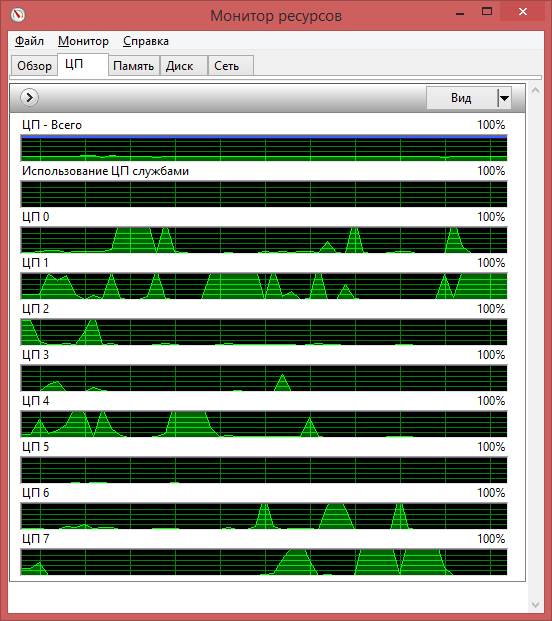The width and height of the screenshot is (552, 621).
Task: Close the Монитор ресурсов window
Action: 523,12
